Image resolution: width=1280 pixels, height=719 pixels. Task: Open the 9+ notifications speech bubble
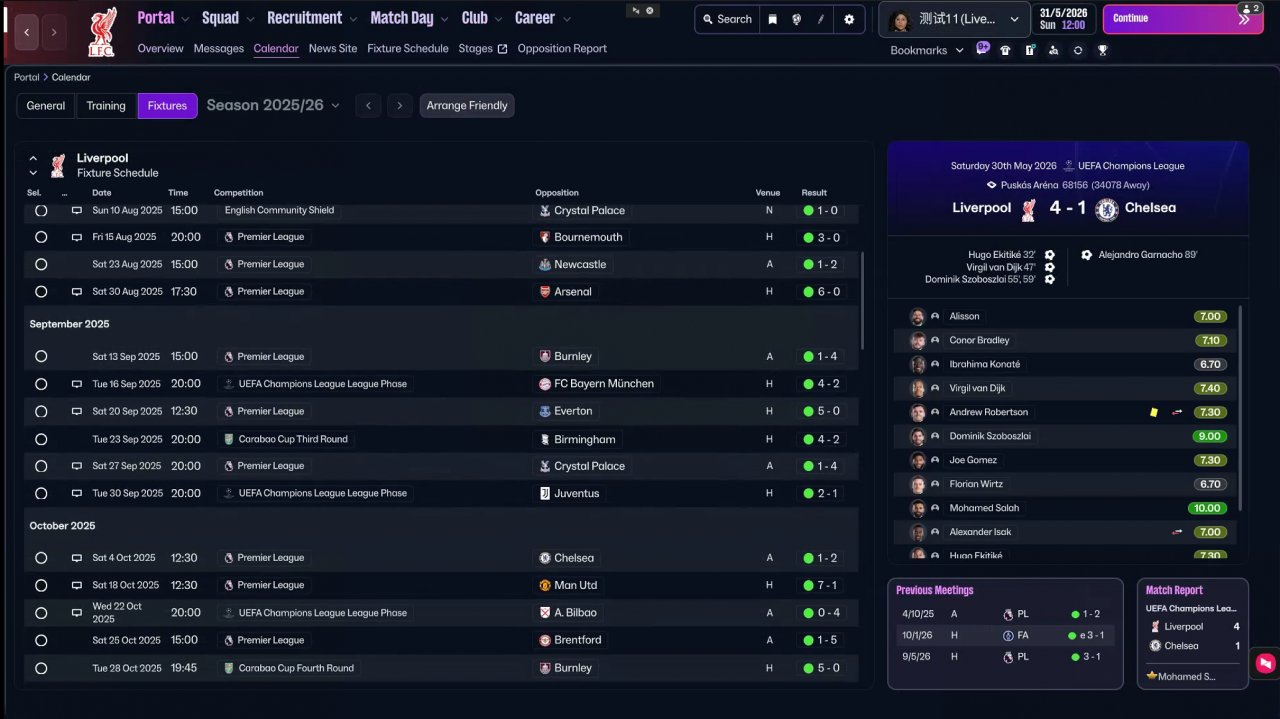(983, 48)
